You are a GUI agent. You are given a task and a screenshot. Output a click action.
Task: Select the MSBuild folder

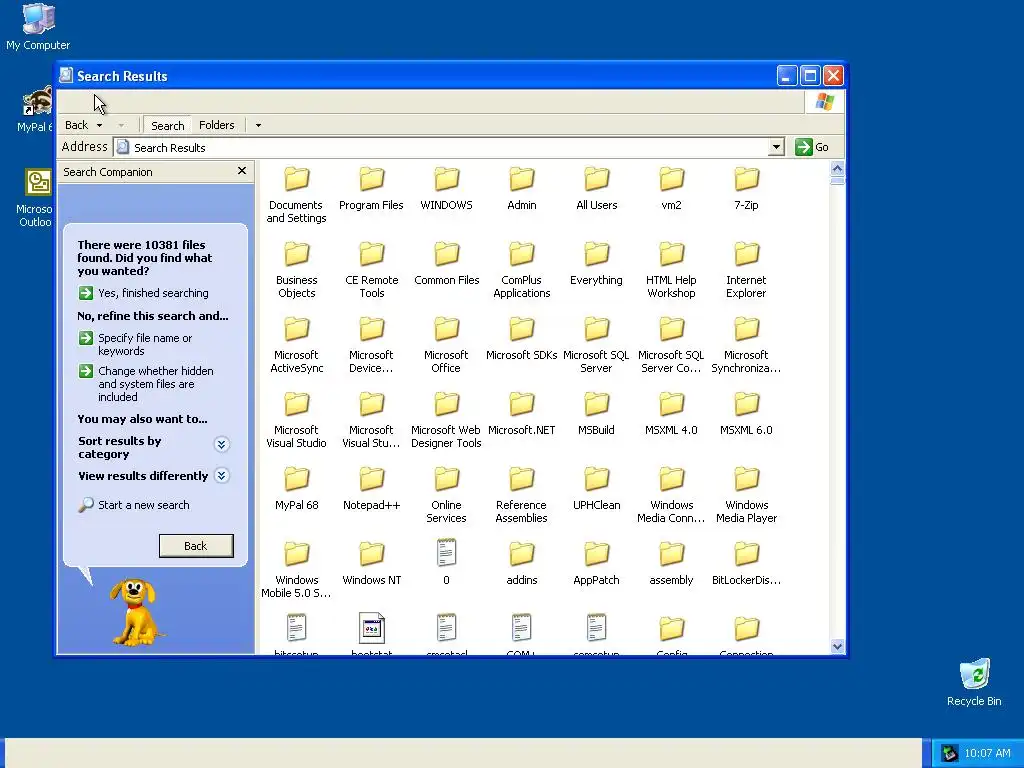[x=597, y=413]
